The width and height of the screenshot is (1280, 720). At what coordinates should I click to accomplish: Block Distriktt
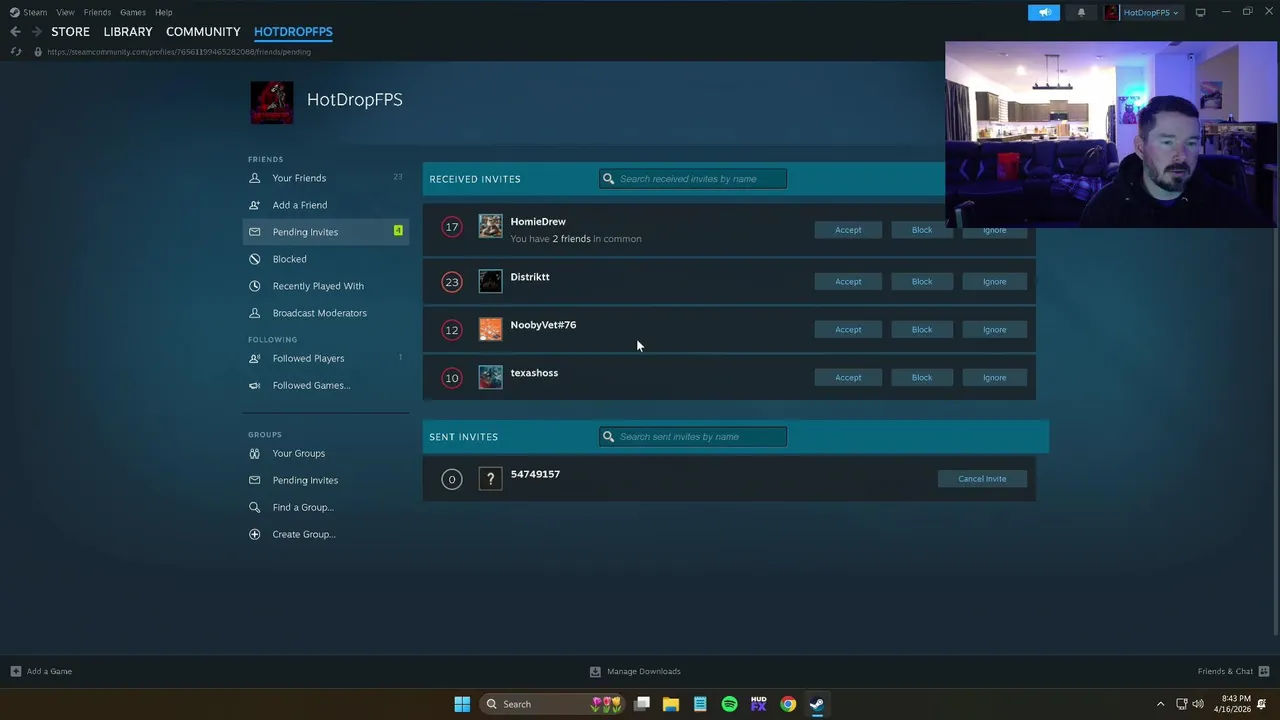pyautogui.click(x=922, y=282)
